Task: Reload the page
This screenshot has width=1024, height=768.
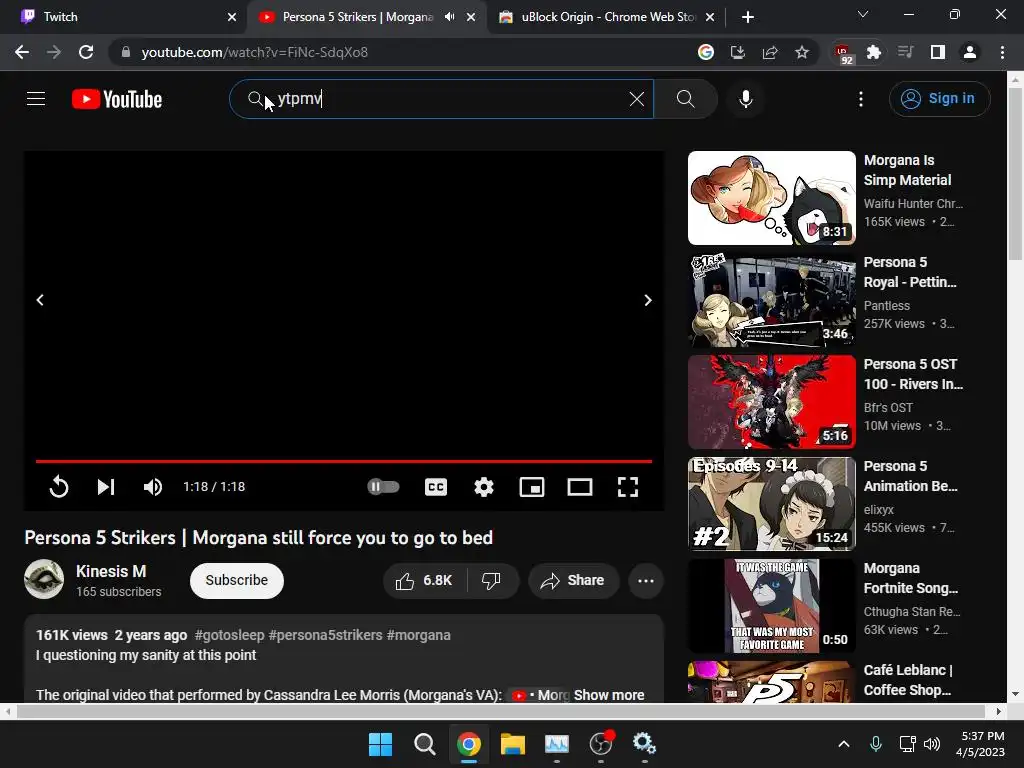Action: 86,52
